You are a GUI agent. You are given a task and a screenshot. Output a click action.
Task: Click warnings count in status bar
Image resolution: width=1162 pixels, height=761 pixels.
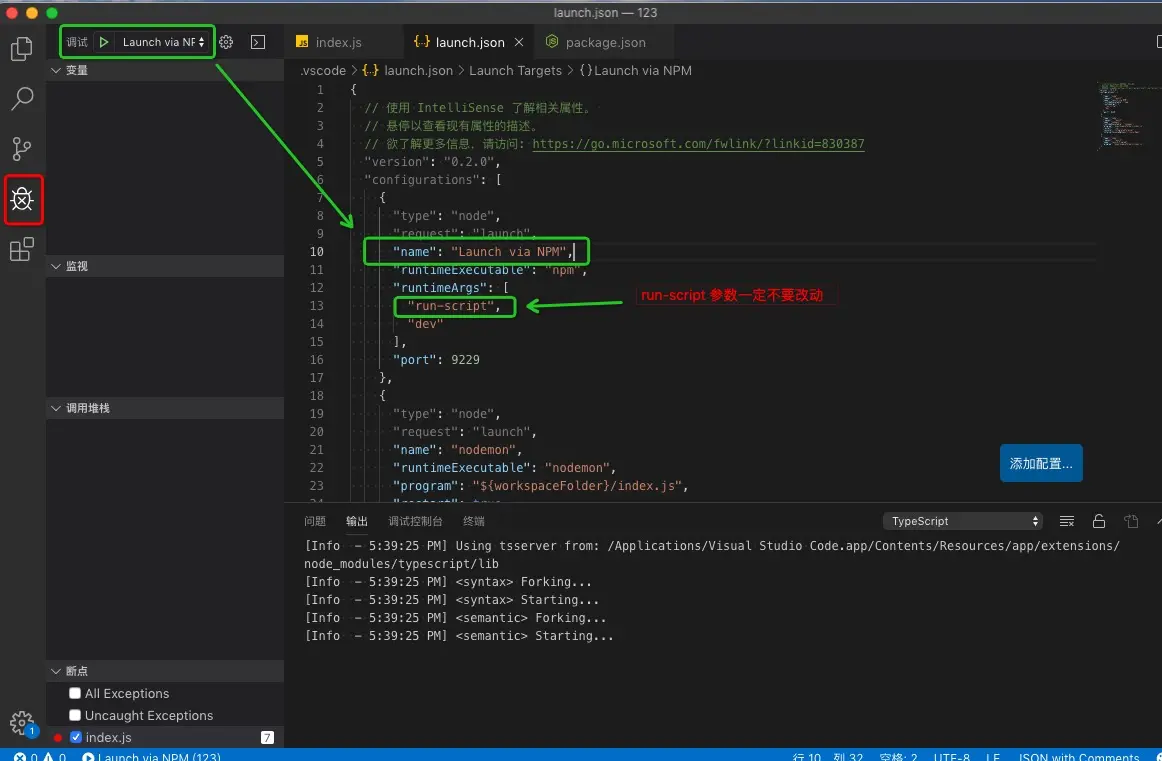tap(55, 757)
